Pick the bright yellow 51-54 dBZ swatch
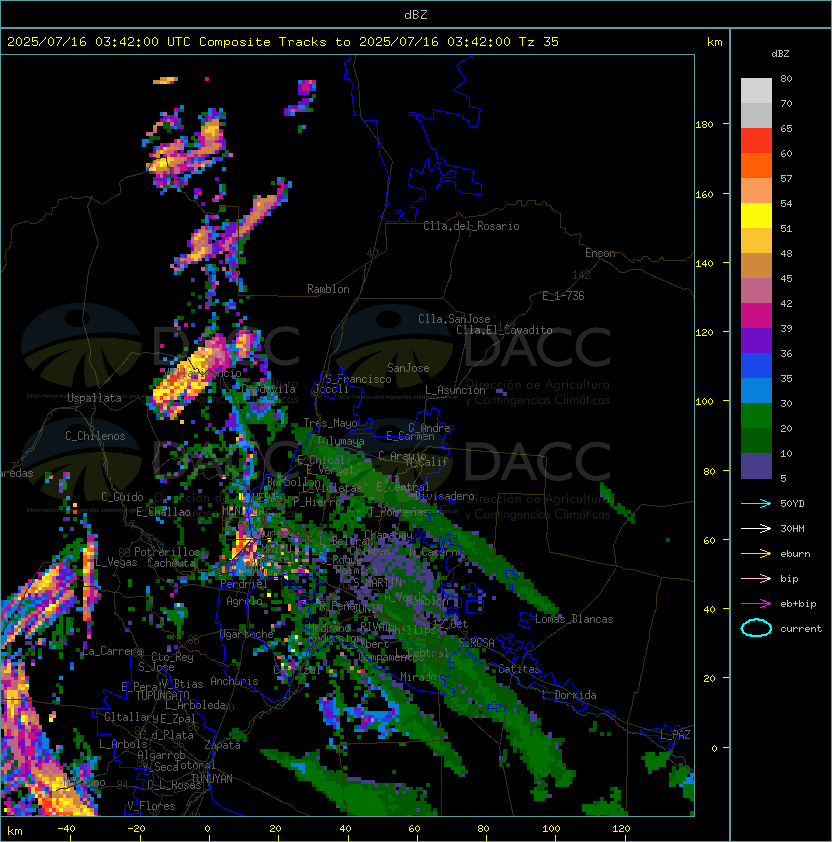The image size is (832, 842). [756, 216]
